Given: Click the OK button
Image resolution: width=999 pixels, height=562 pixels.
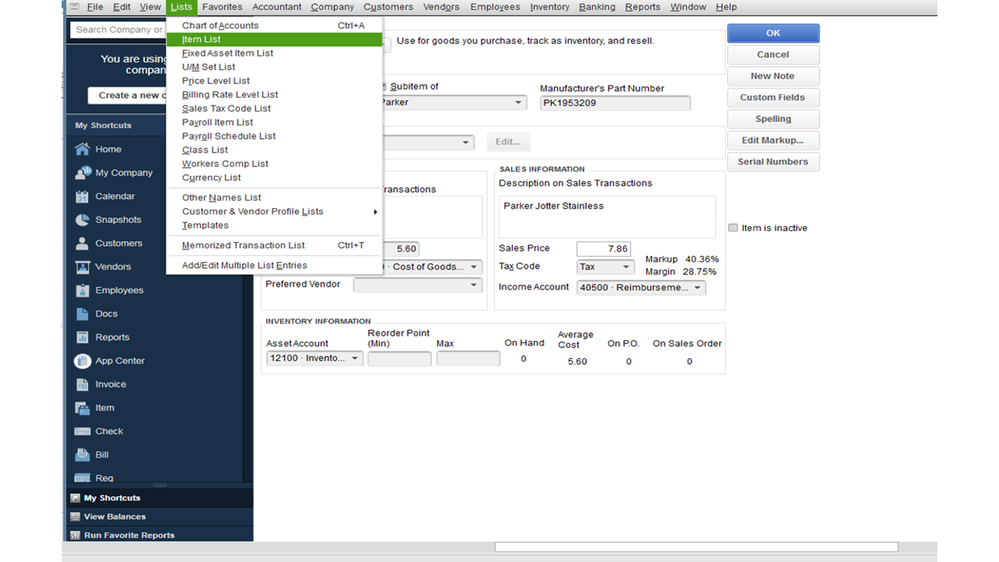Looking at the screenshot, I should (x=773, y=33).
